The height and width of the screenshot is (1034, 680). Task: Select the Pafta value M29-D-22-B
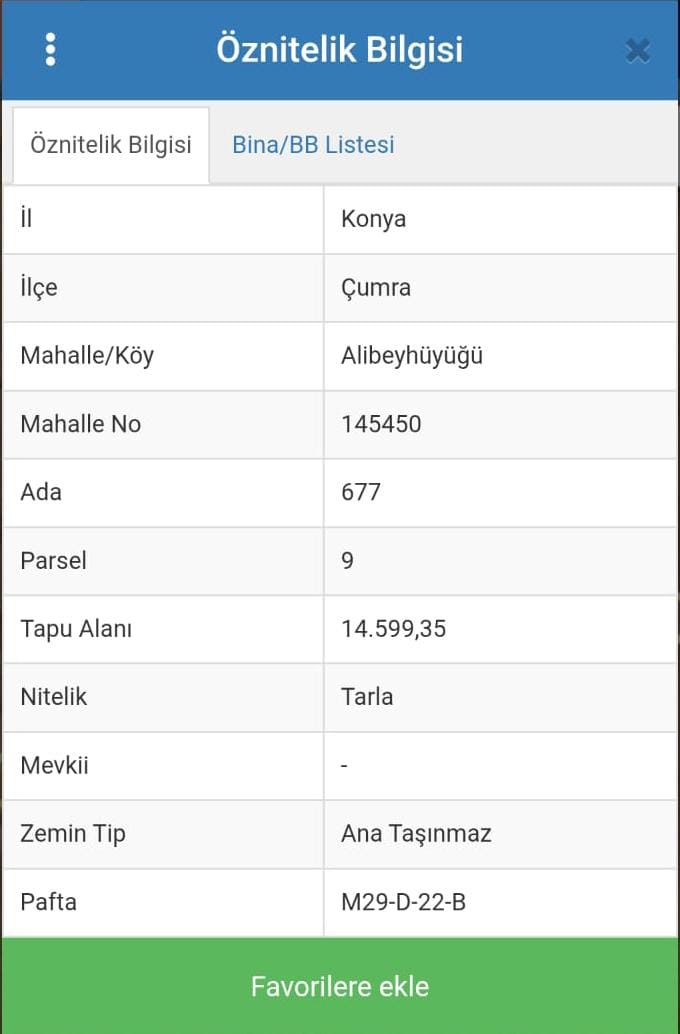coord(404,901)
